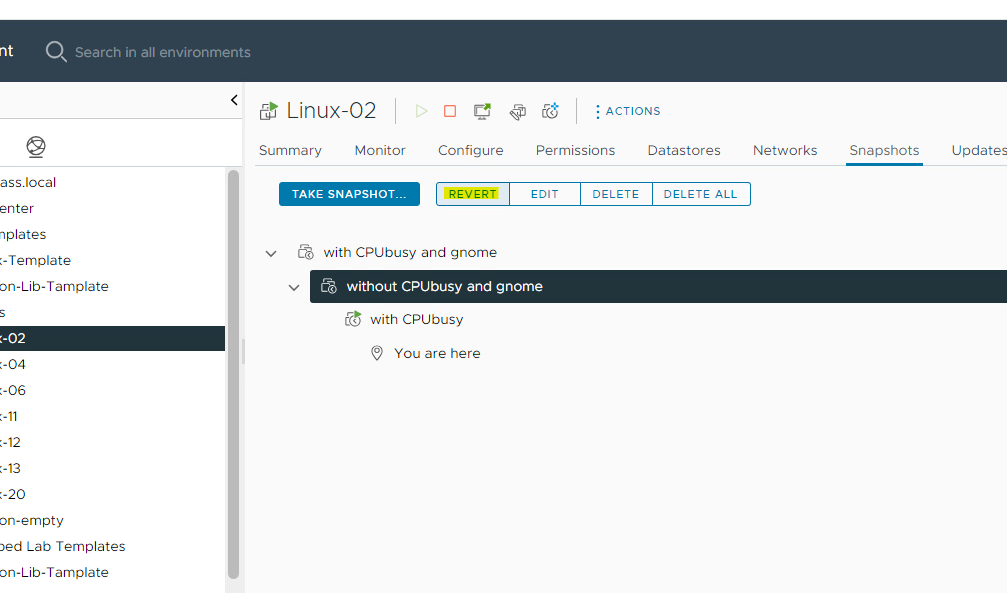Power off the VM with red stop icon

450,111
